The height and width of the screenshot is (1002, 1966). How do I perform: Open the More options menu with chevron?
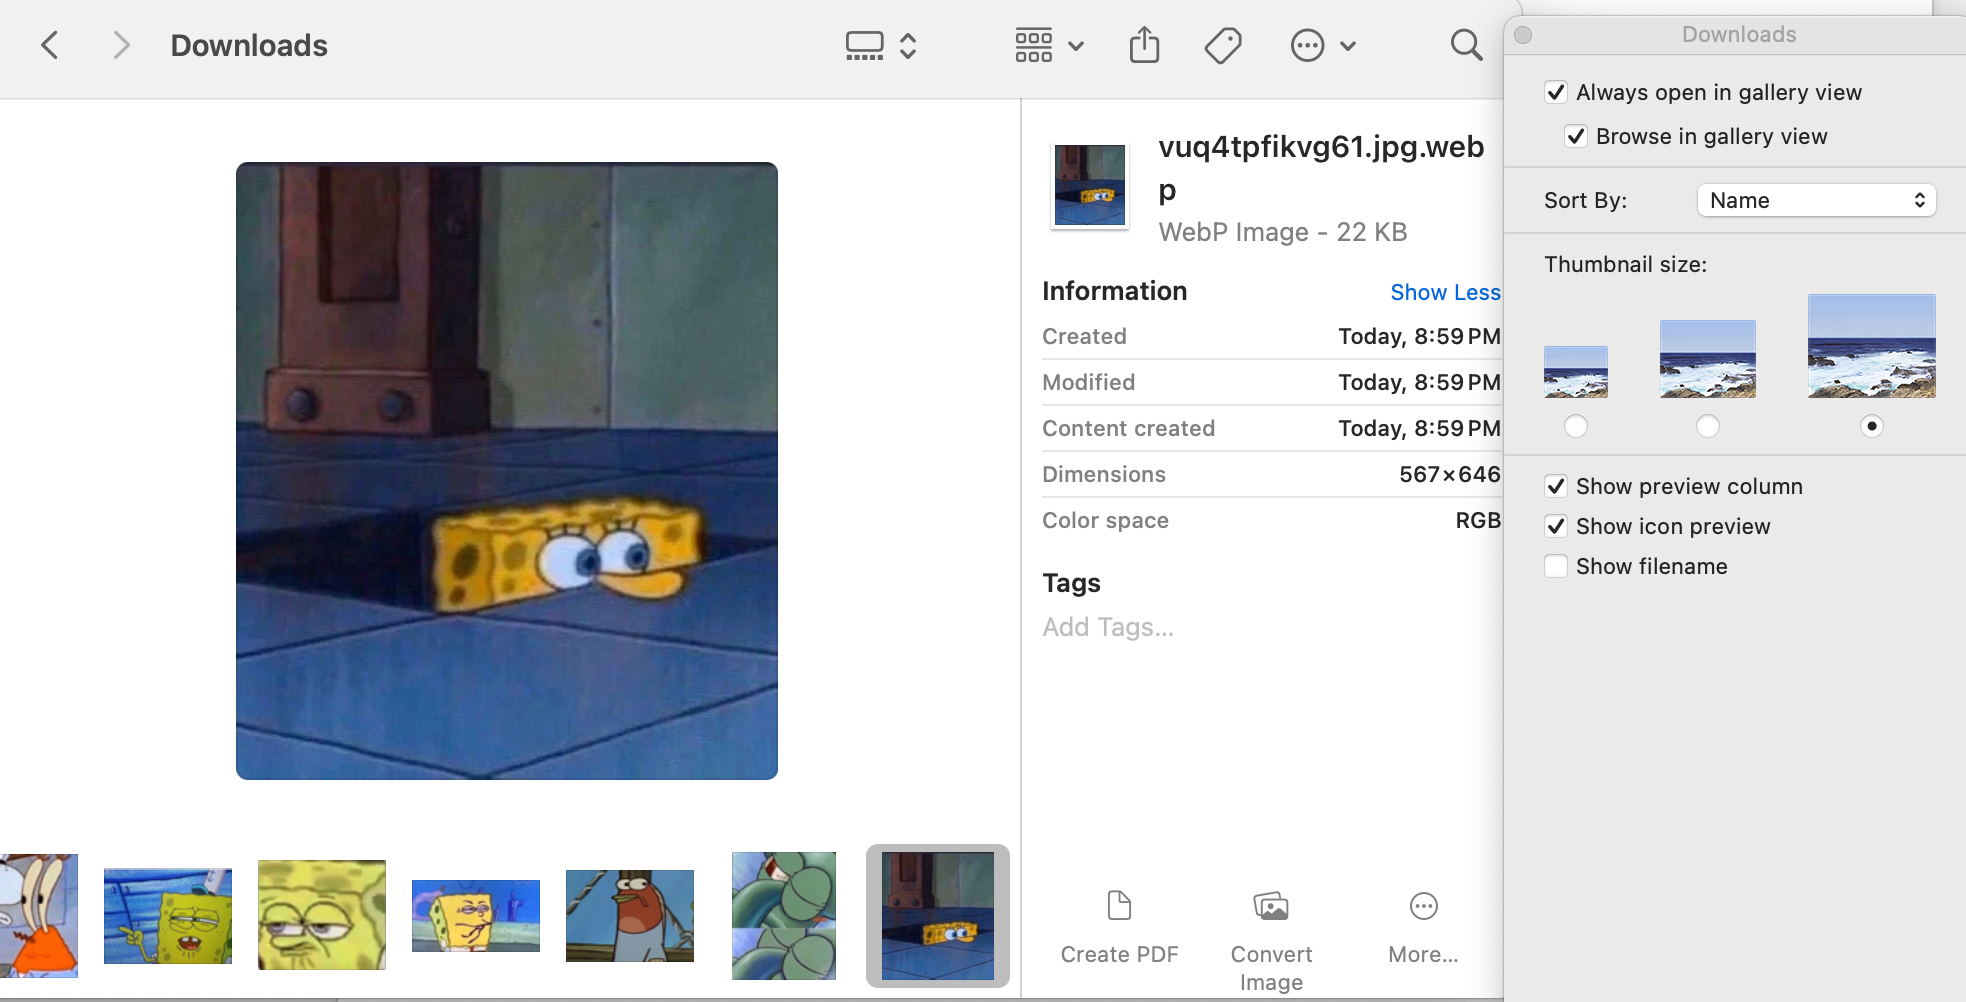[x=1322, y=45]
